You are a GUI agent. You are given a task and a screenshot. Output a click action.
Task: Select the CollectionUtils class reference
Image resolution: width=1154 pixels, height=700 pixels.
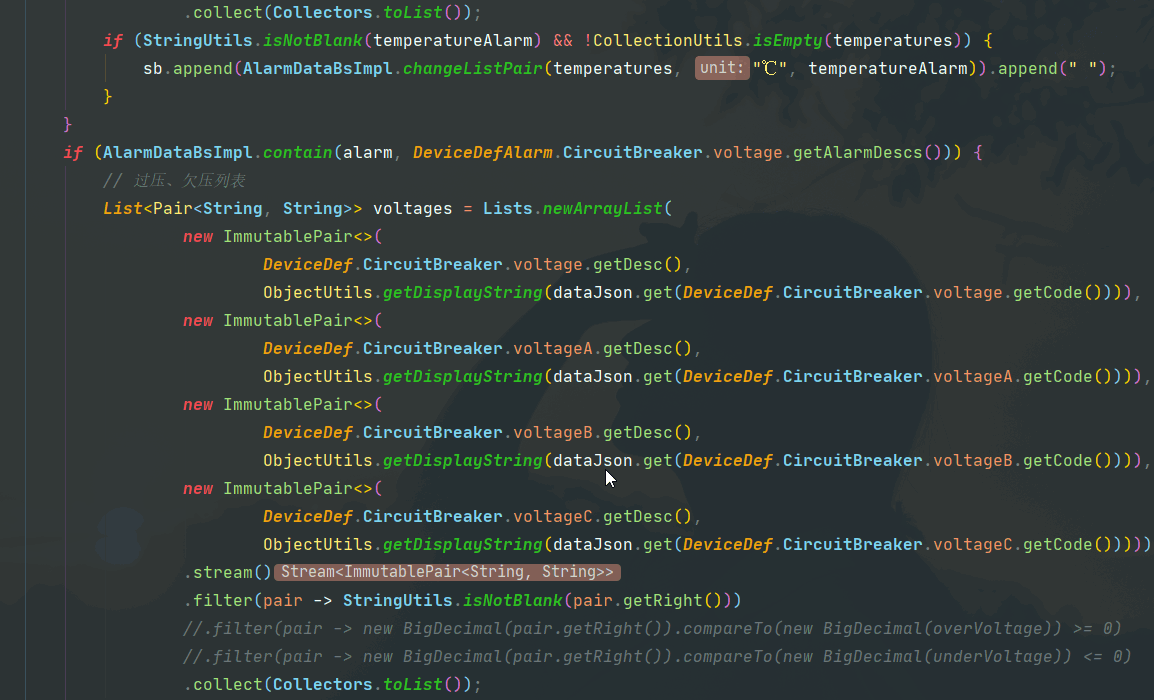point(668,40)
